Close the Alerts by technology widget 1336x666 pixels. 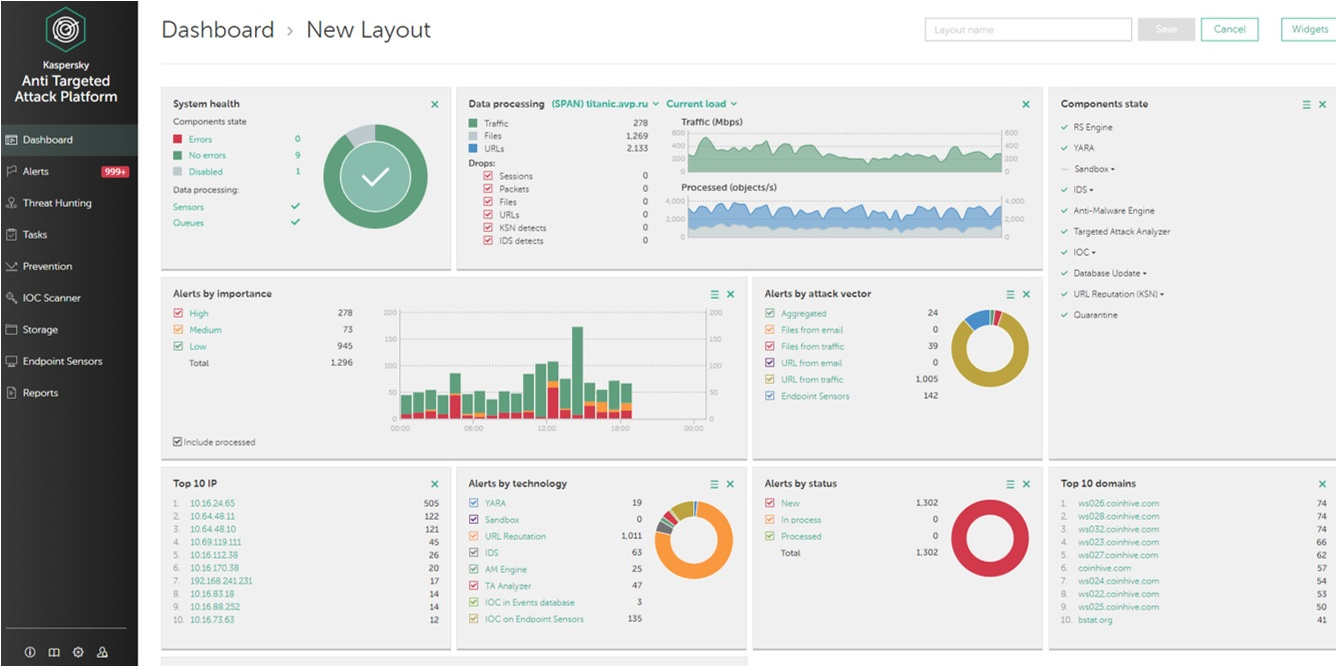tap(730, 484)
